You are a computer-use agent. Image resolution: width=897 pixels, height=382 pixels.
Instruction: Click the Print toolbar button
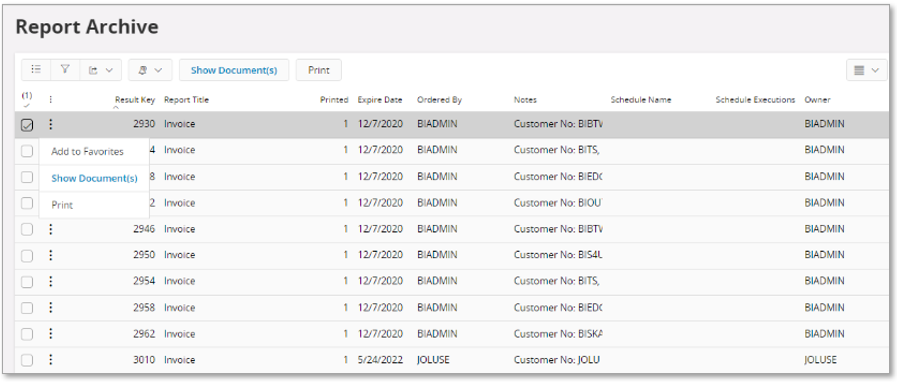319,70
